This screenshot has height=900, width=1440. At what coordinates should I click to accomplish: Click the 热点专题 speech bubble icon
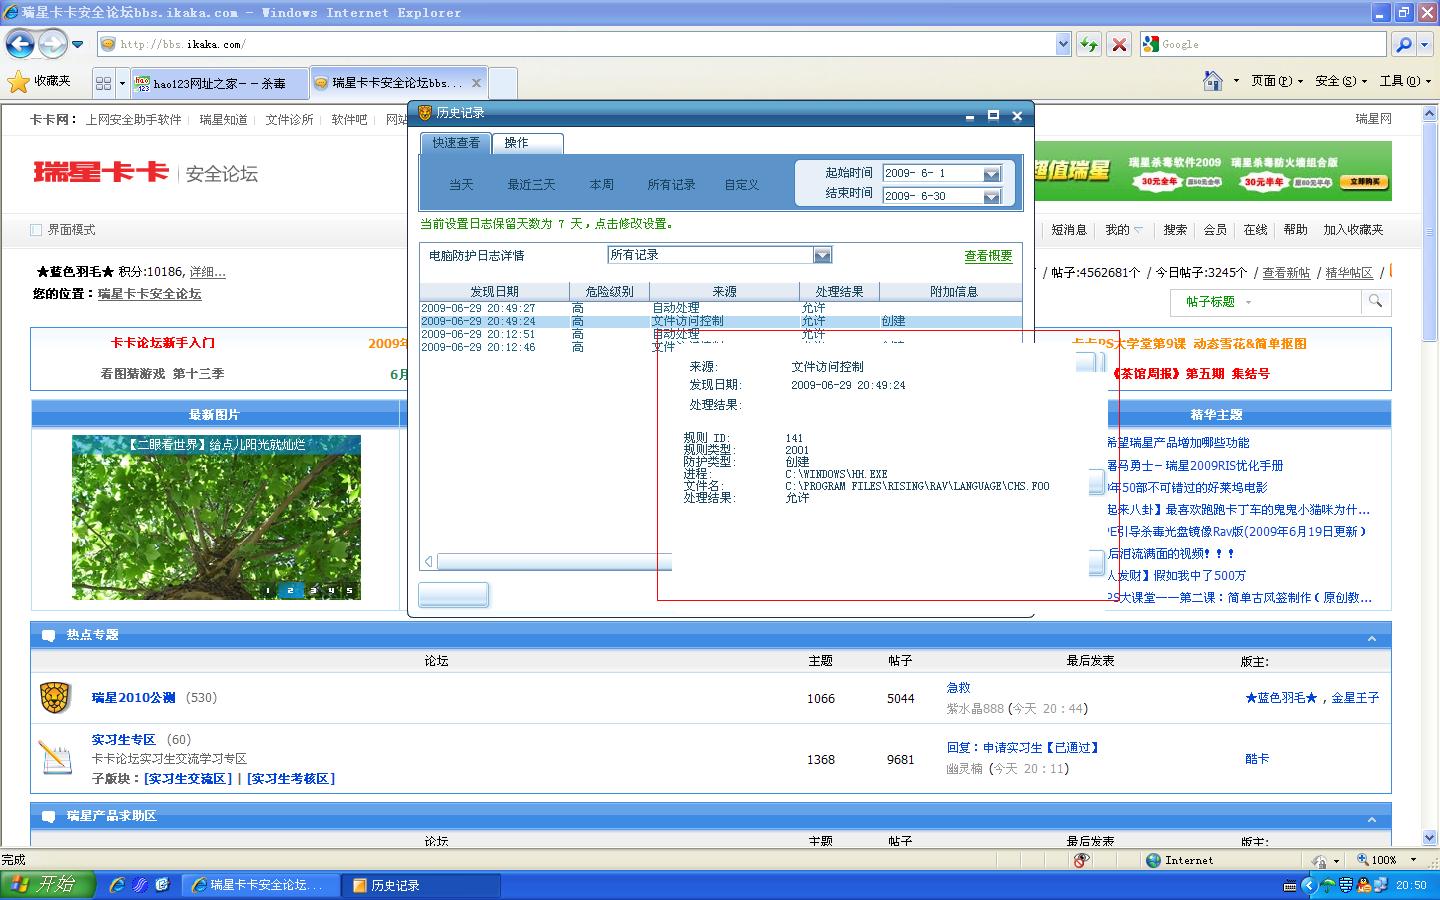tap(48, 635)
